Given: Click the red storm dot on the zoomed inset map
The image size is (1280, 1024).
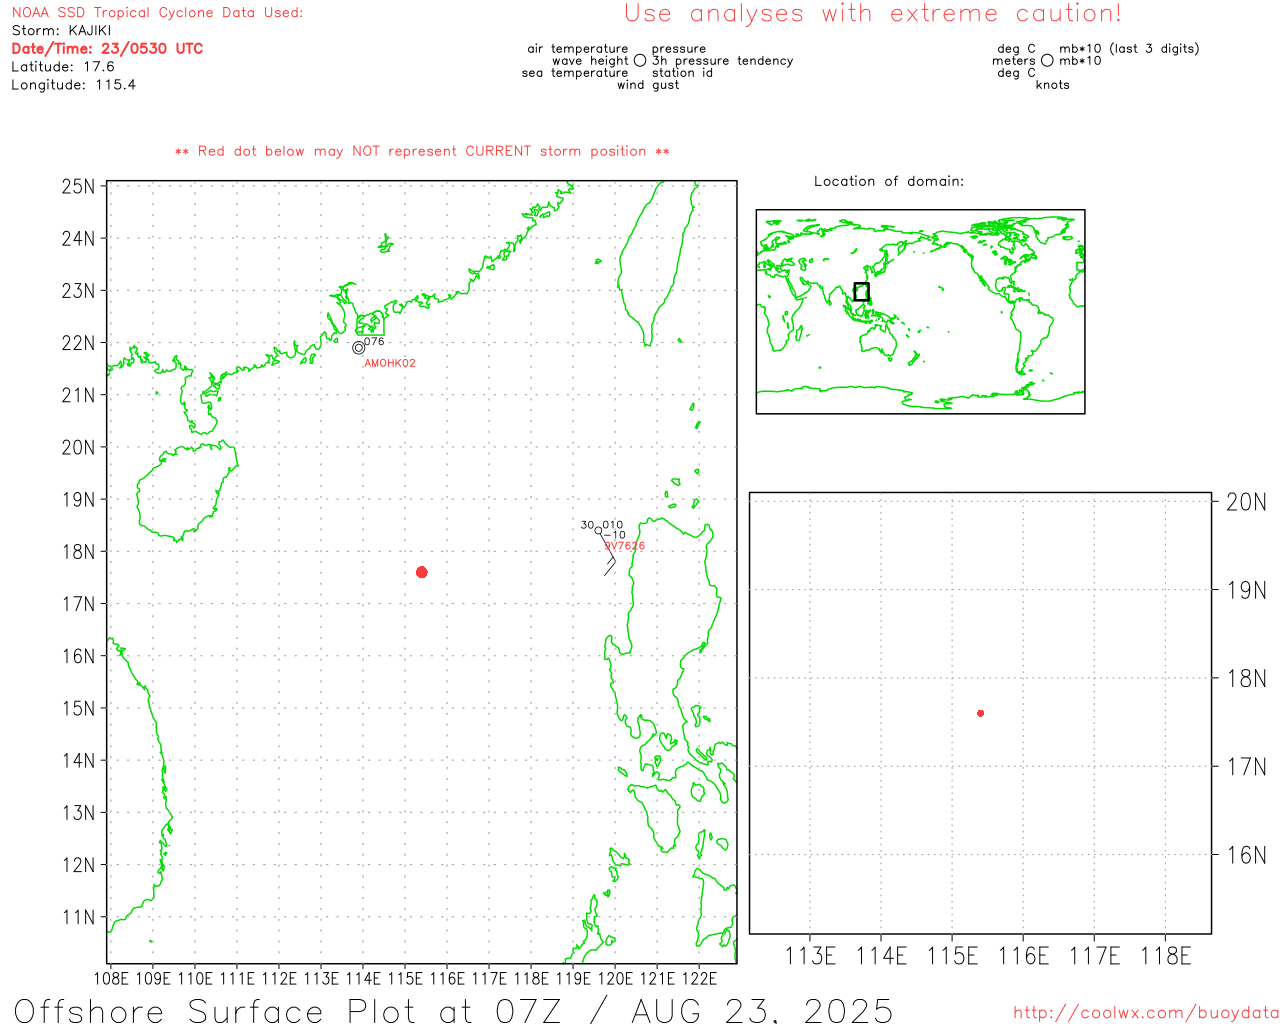Looking at the screenshot, I should coord(981,713).
